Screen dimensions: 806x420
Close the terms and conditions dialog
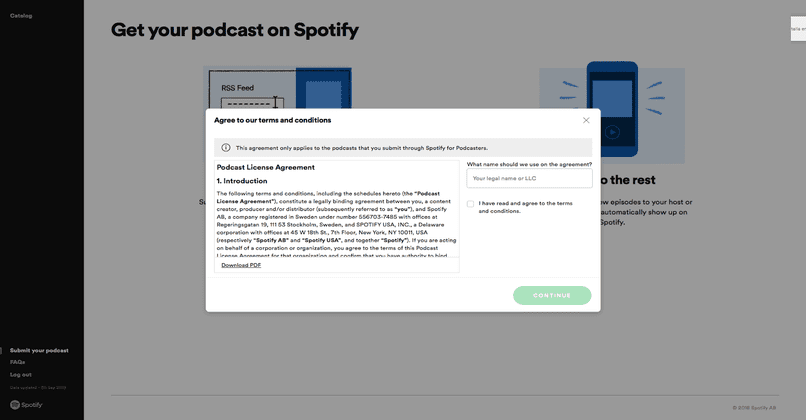pyautogui.click(x=585, y=120)
